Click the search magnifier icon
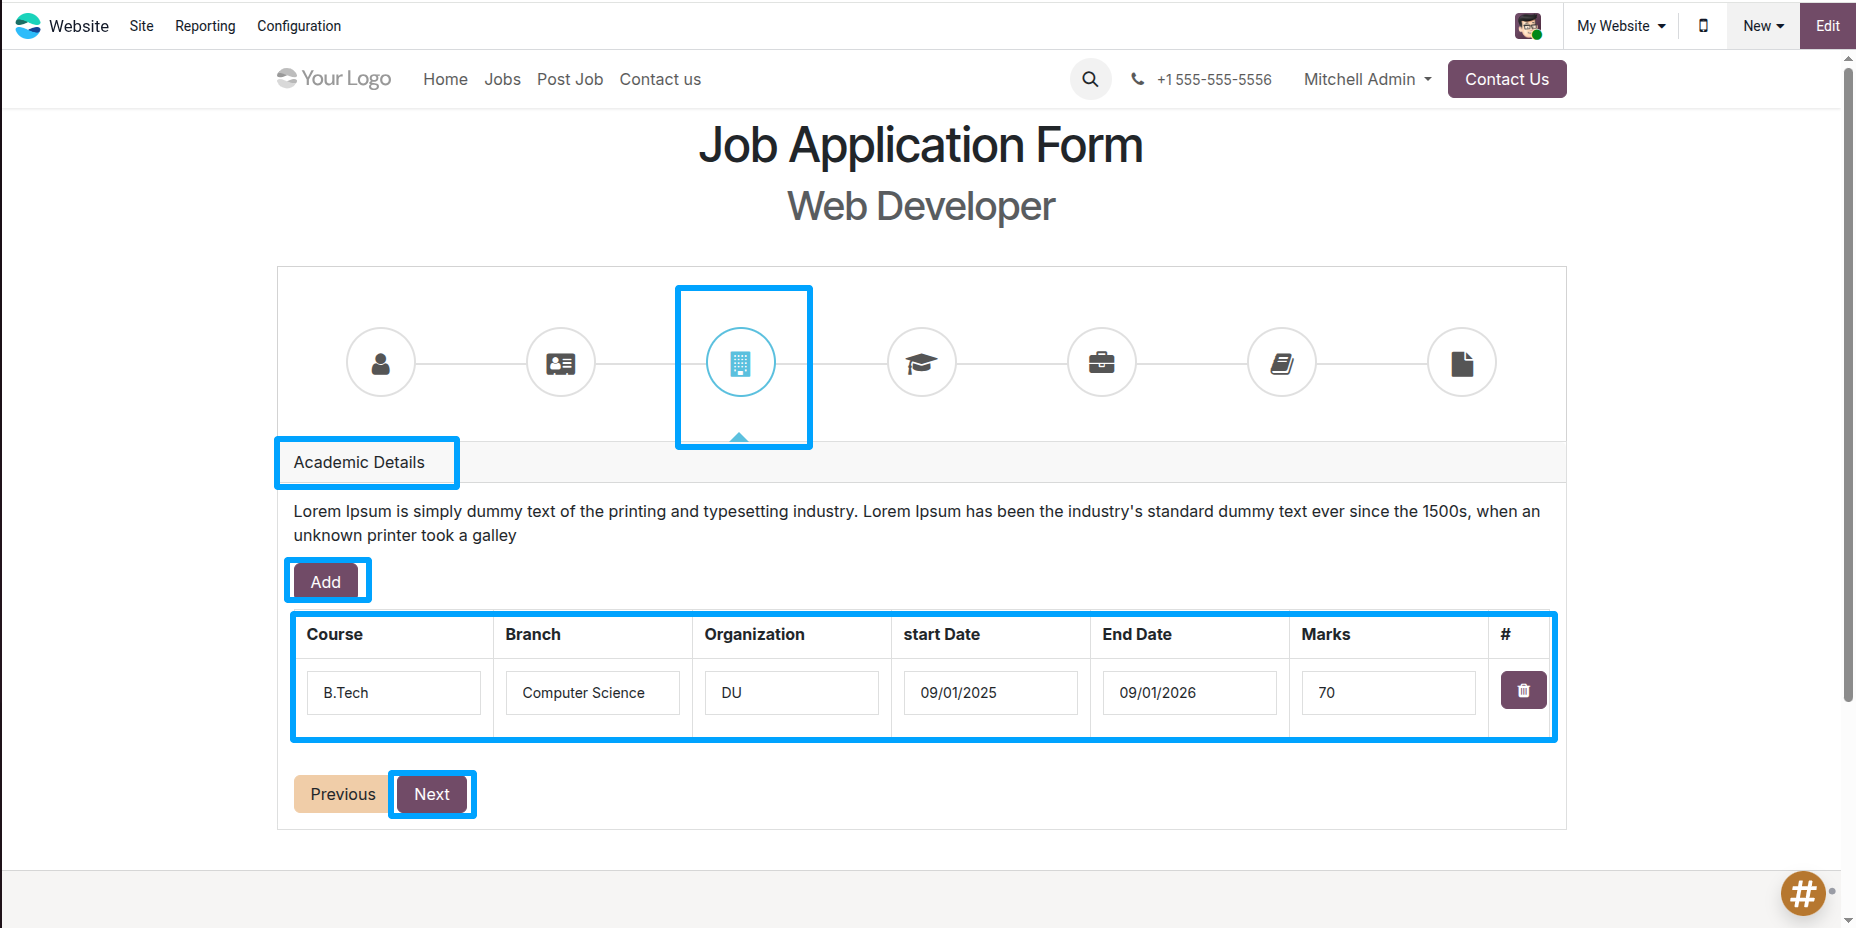This screenshot has width=1856, height=928. click(1090, 79)
